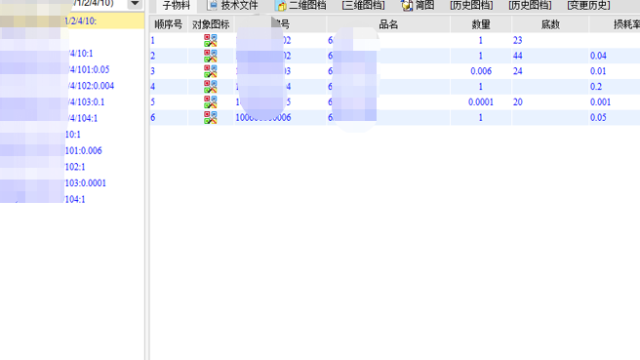Click the 底数 column header
The width and height of the screenshot is (640, 360).
[x=550, y=24]
